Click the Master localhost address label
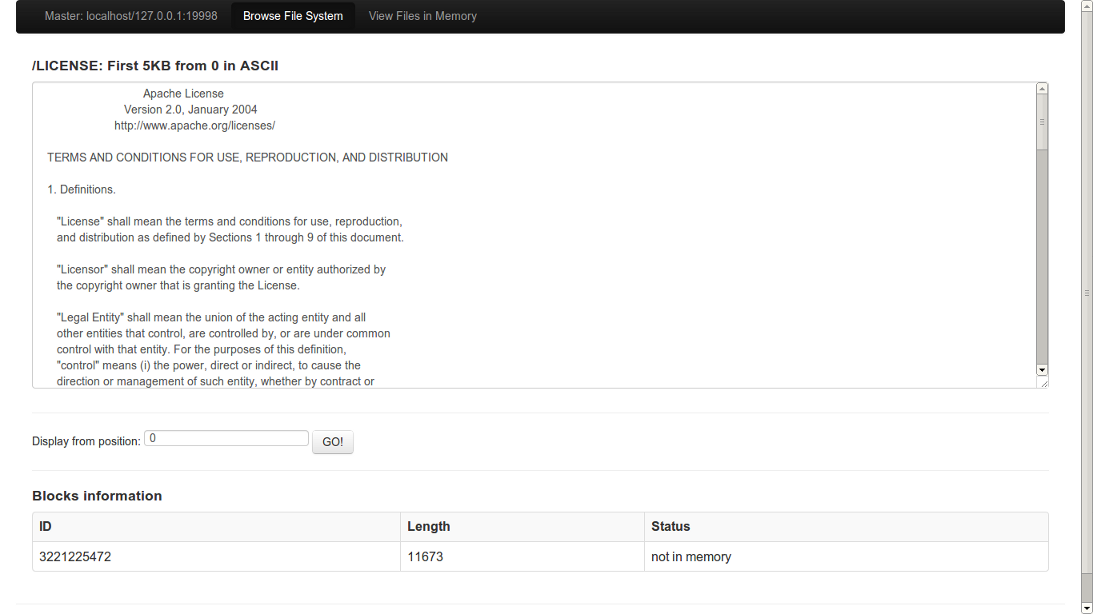The image size is (1093, 614). click(131, 16)
